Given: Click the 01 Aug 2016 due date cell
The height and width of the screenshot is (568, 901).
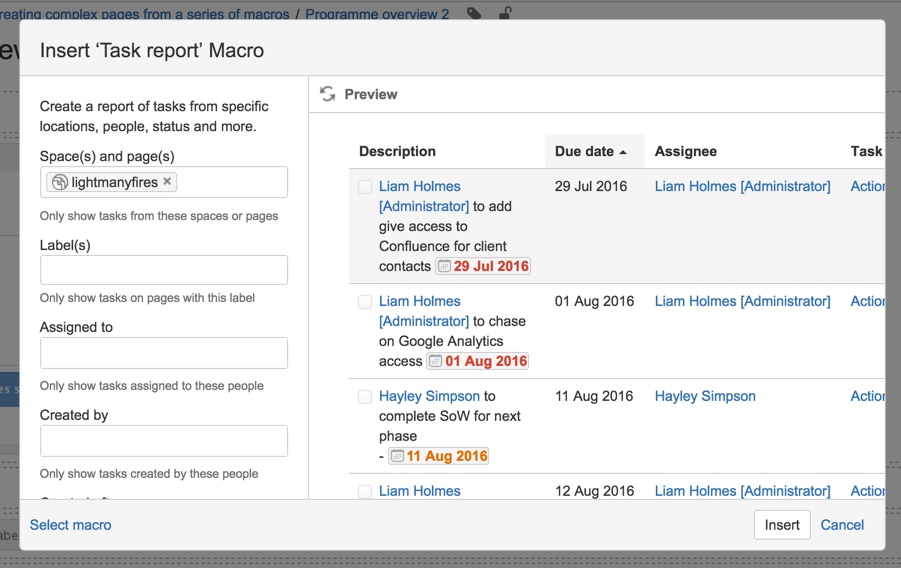Looking at the screenshot, I should (x=594, y=301).
